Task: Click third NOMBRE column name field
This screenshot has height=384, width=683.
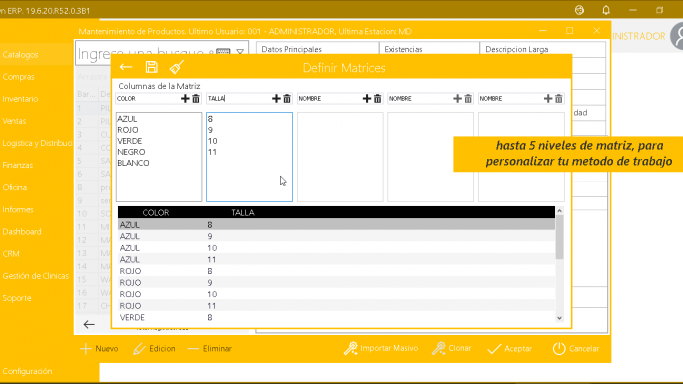Action: point(329,99)
